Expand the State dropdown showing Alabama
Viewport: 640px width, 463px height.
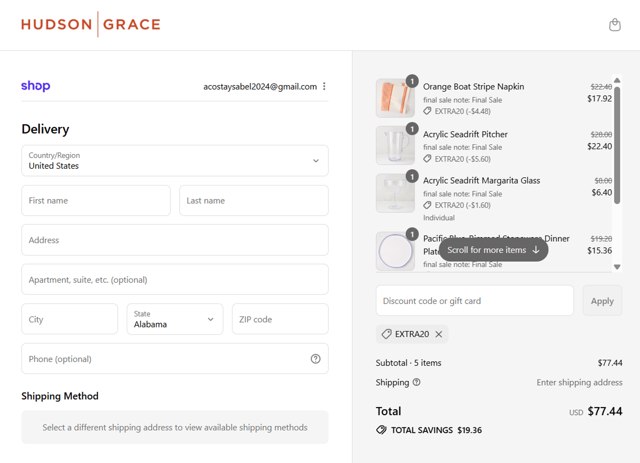click(175, 319)
